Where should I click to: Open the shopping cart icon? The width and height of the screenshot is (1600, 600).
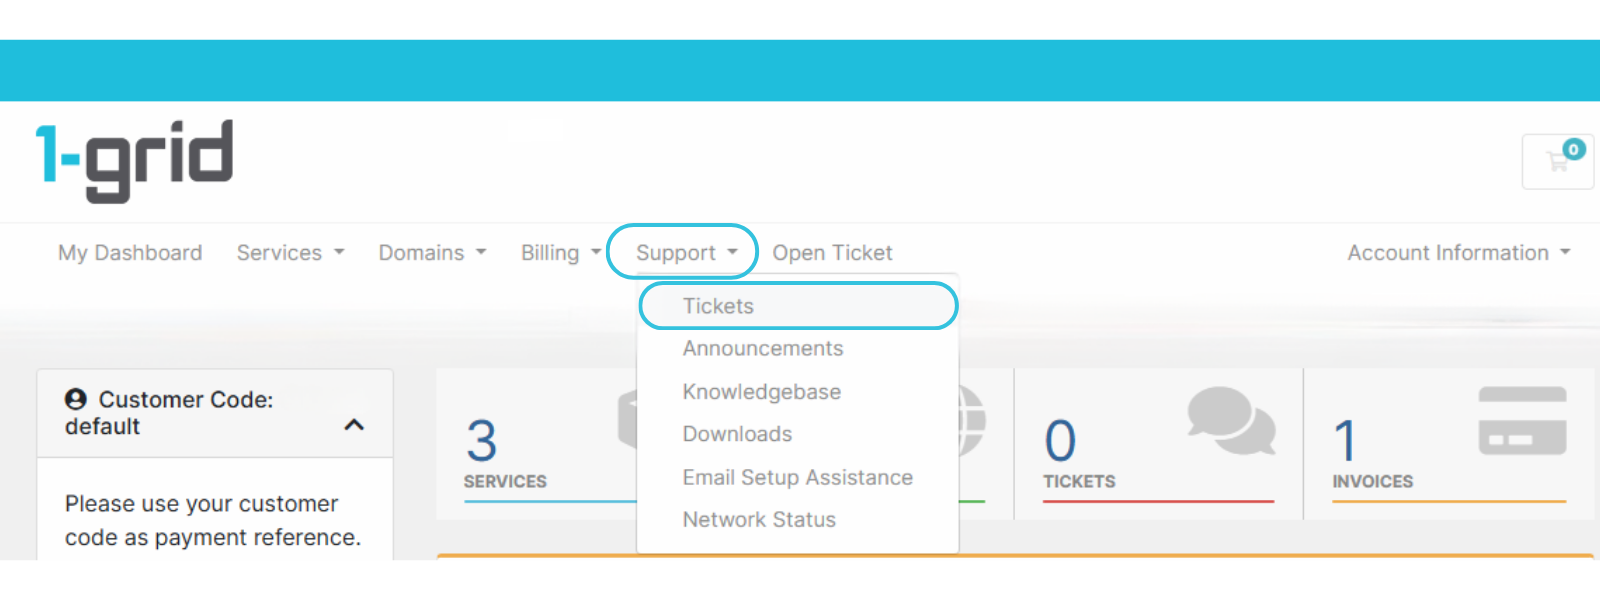click(1558, 162)
